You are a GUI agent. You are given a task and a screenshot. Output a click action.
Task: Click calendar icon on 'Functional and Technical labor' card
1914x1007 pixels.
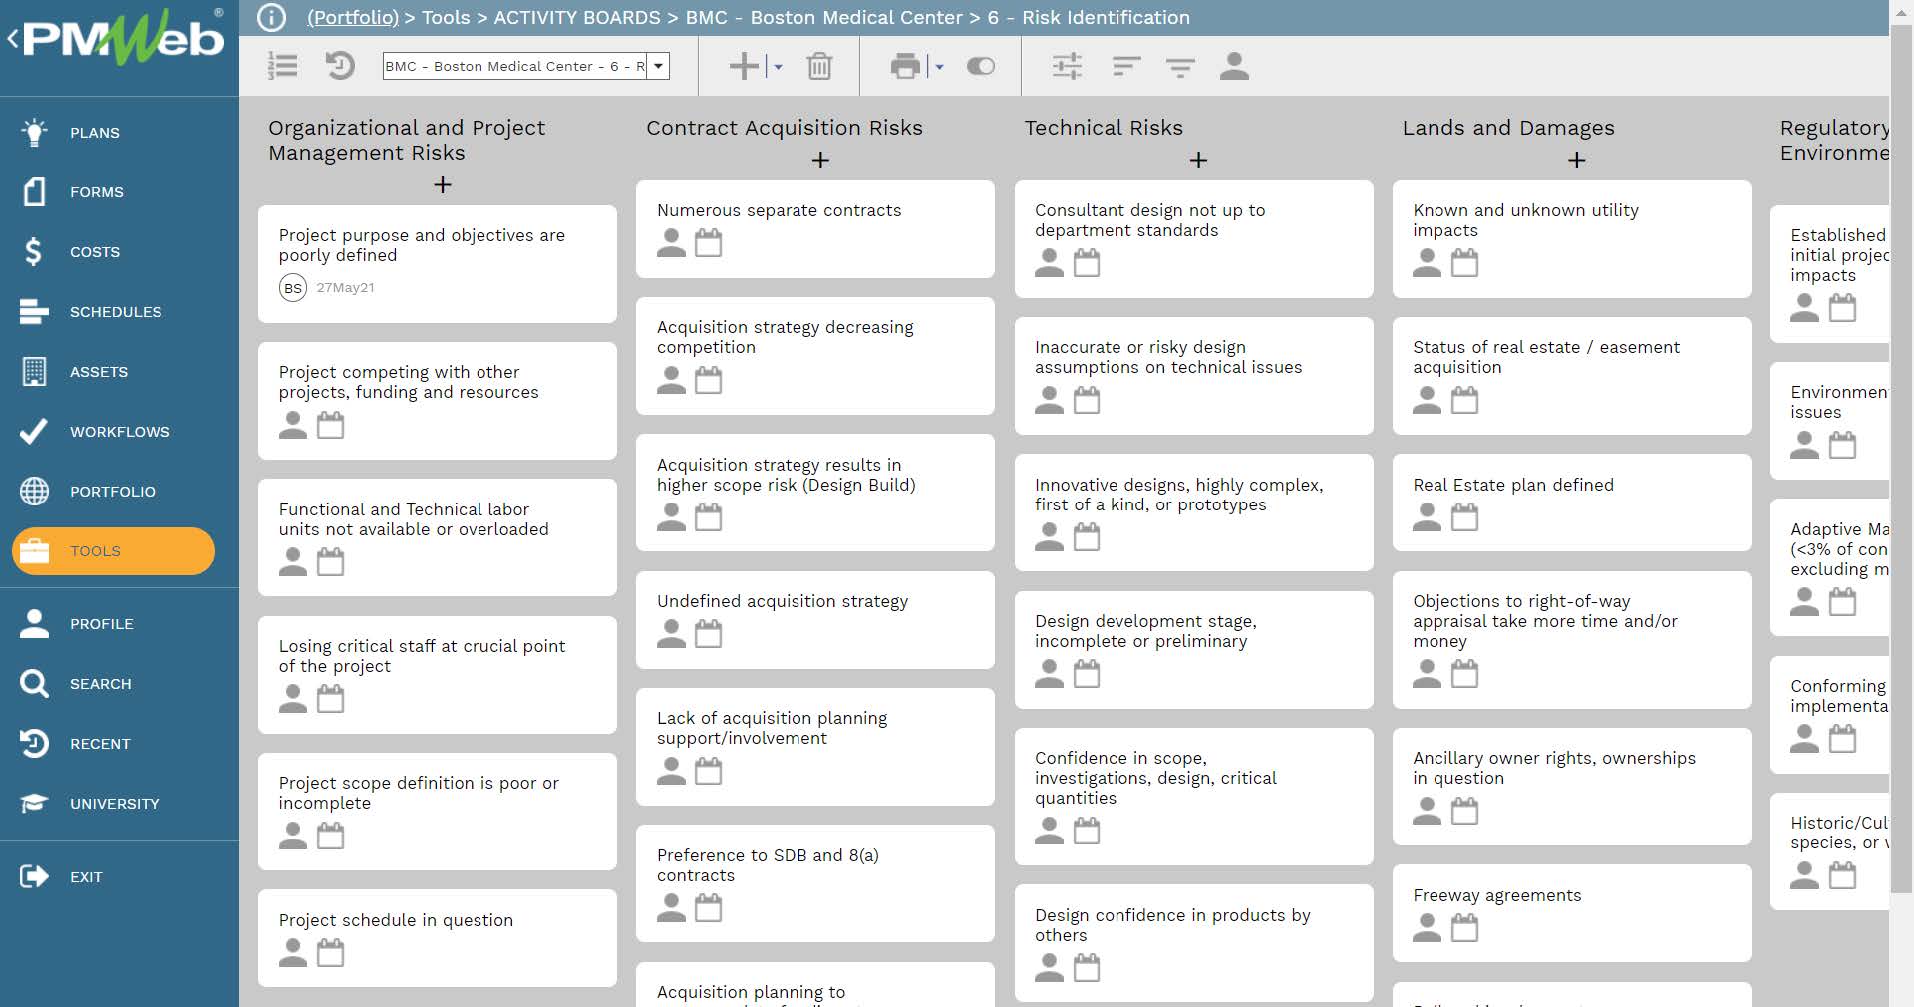tap(330, 562)
